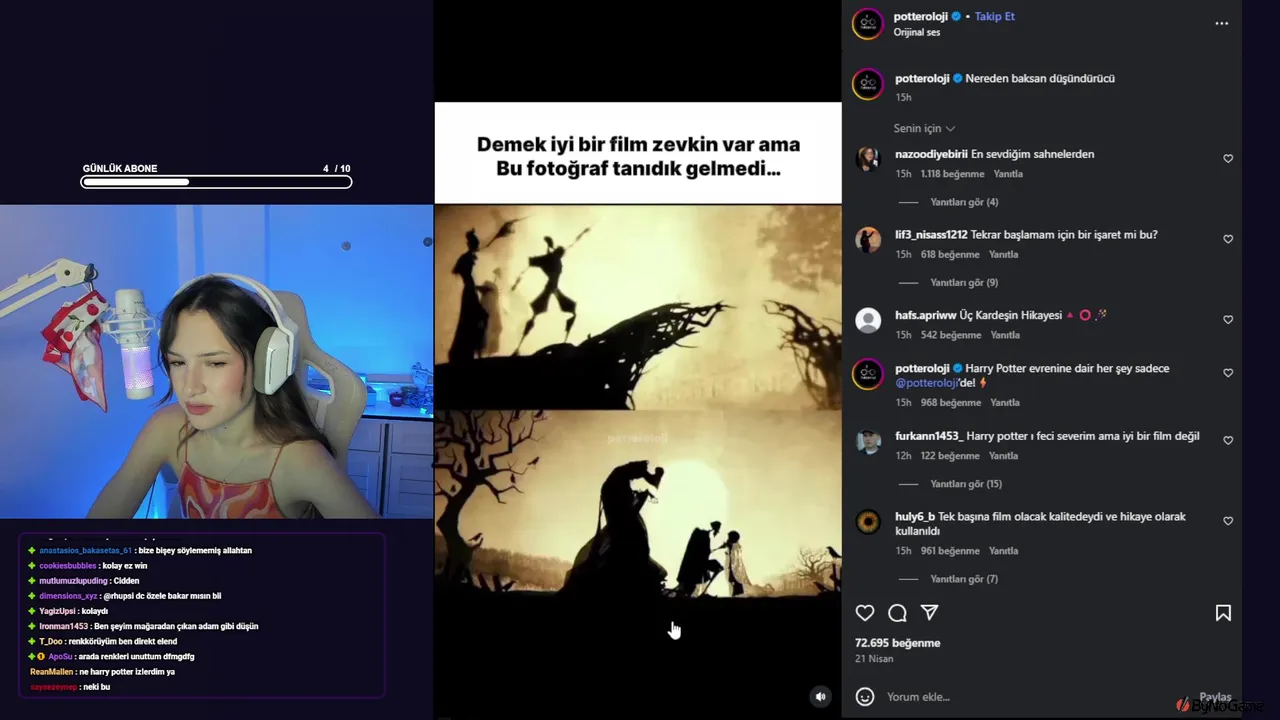View the 968 beğenme likes list
1280x720 pixels.
pos(951,403)
